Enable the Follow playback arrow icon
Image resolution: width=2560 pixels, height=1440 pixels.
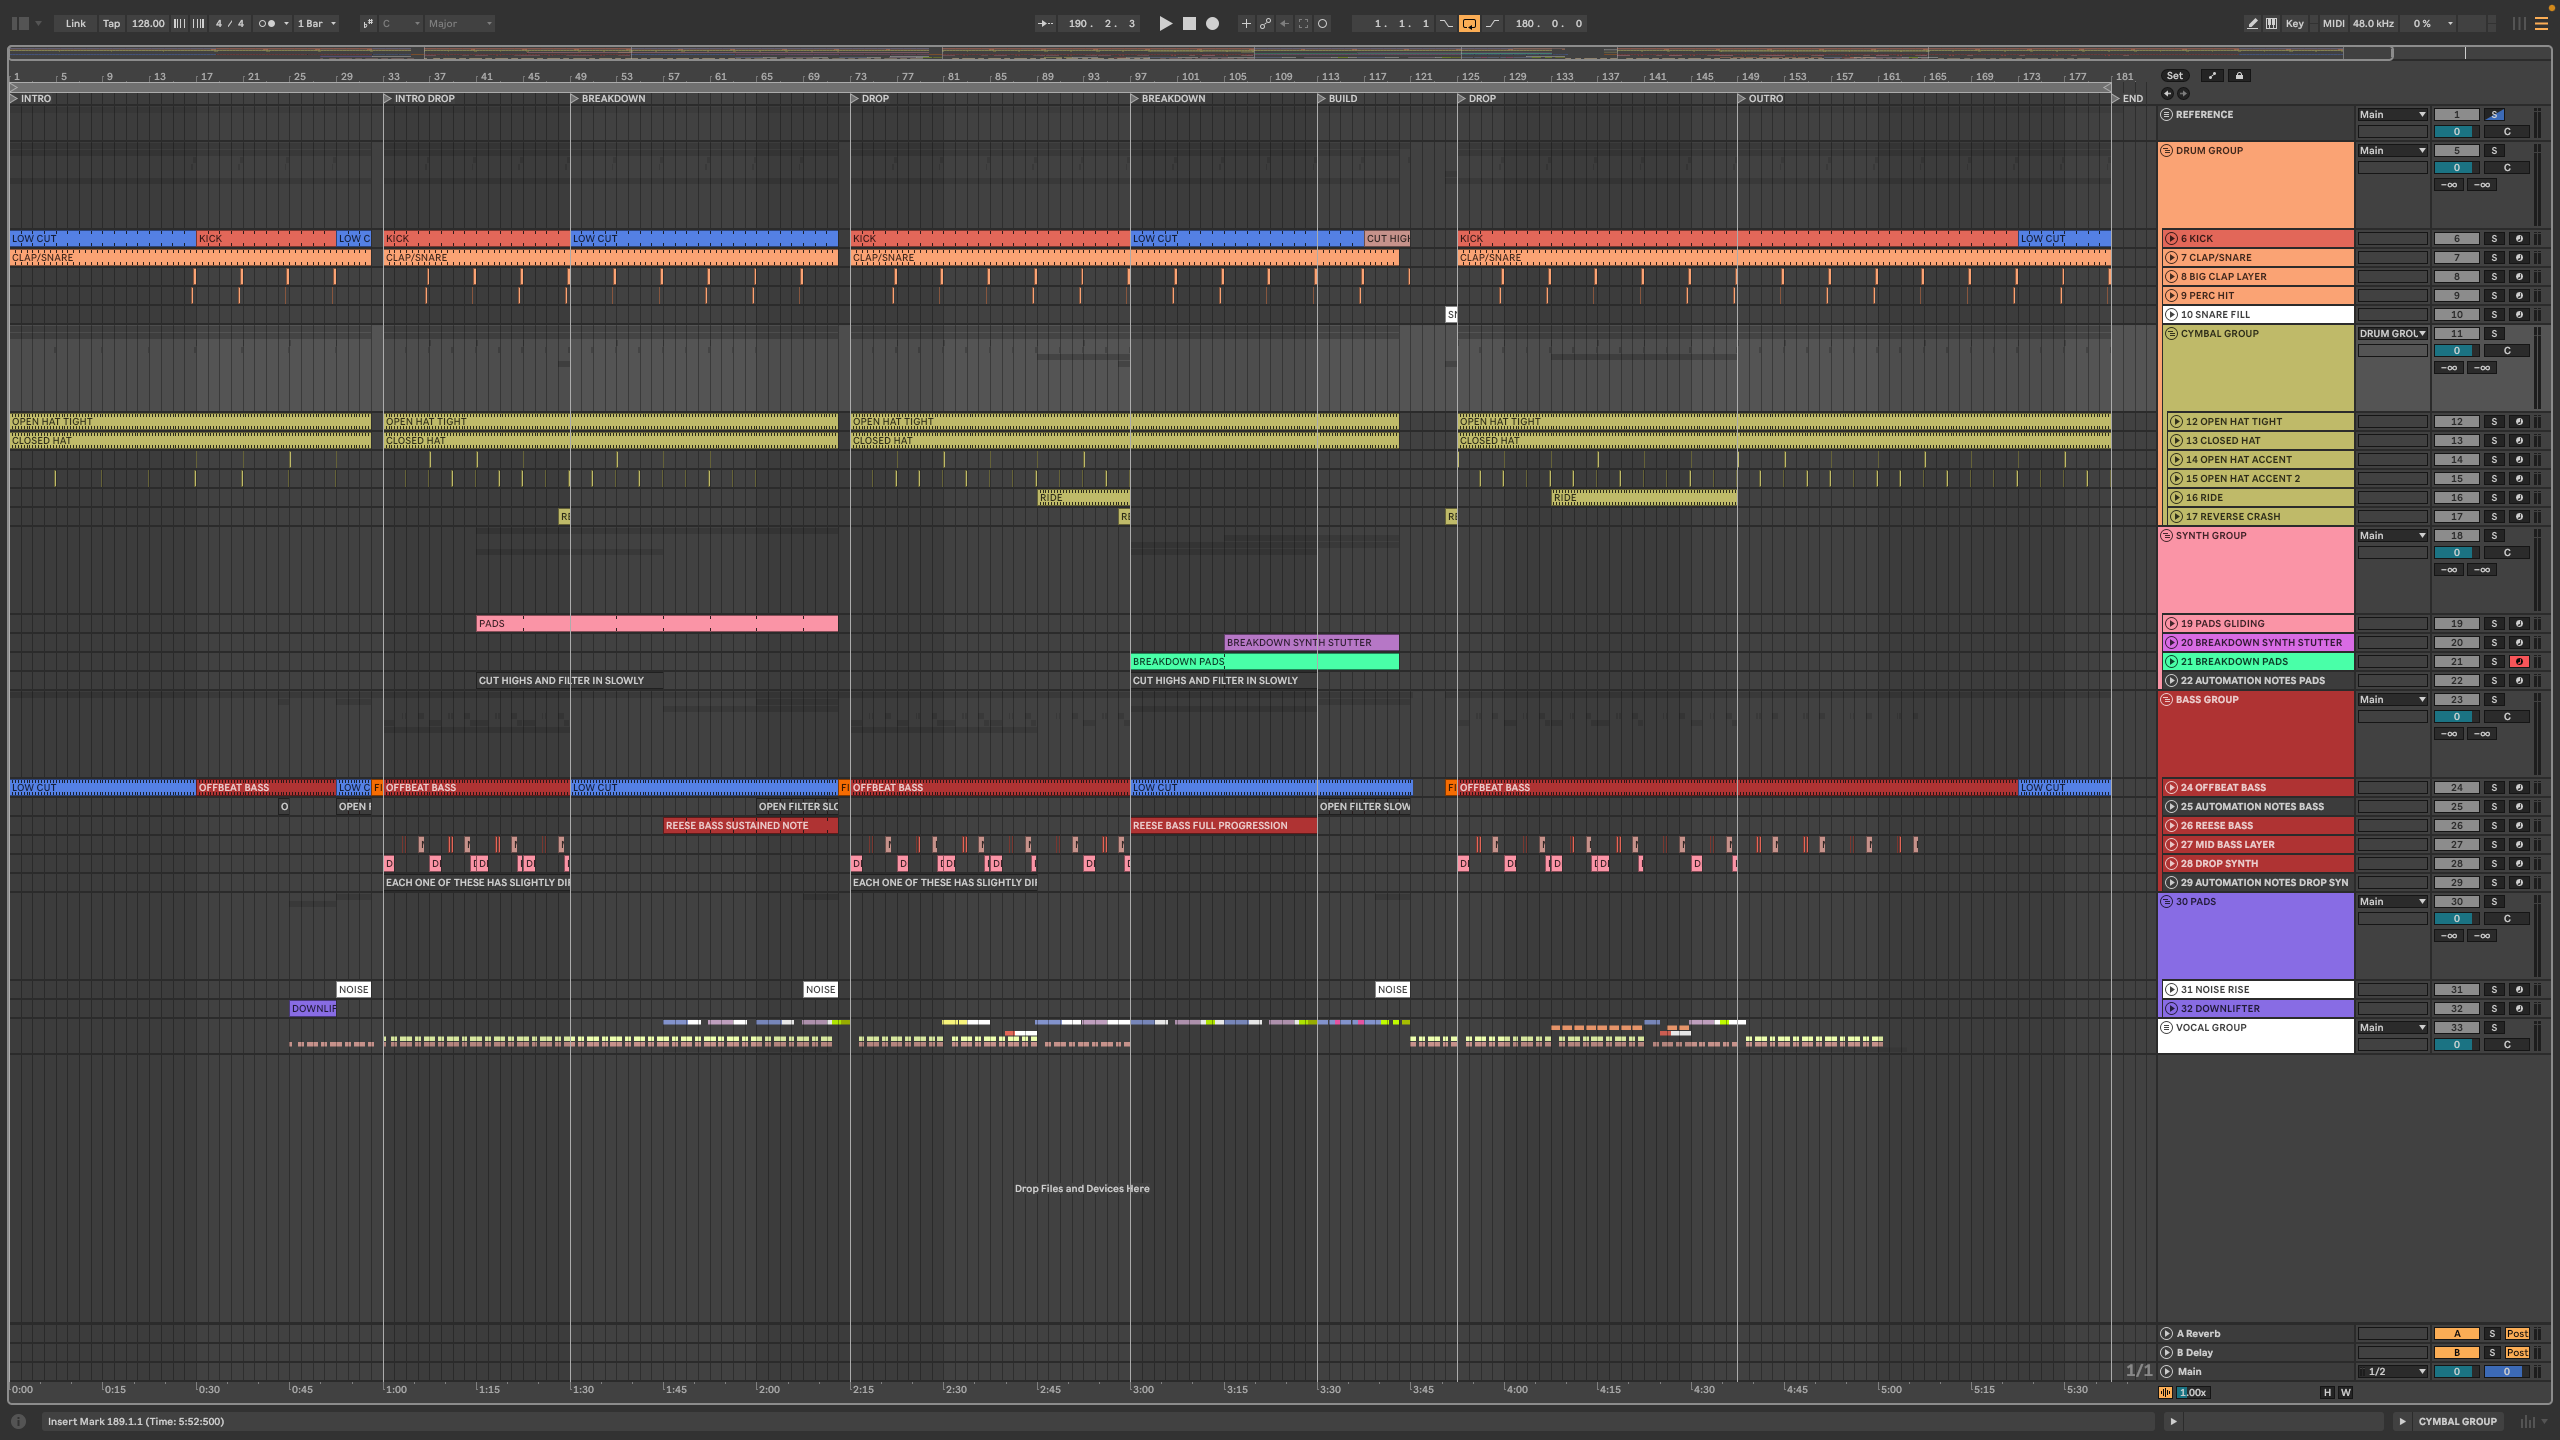click(1045, 23)
